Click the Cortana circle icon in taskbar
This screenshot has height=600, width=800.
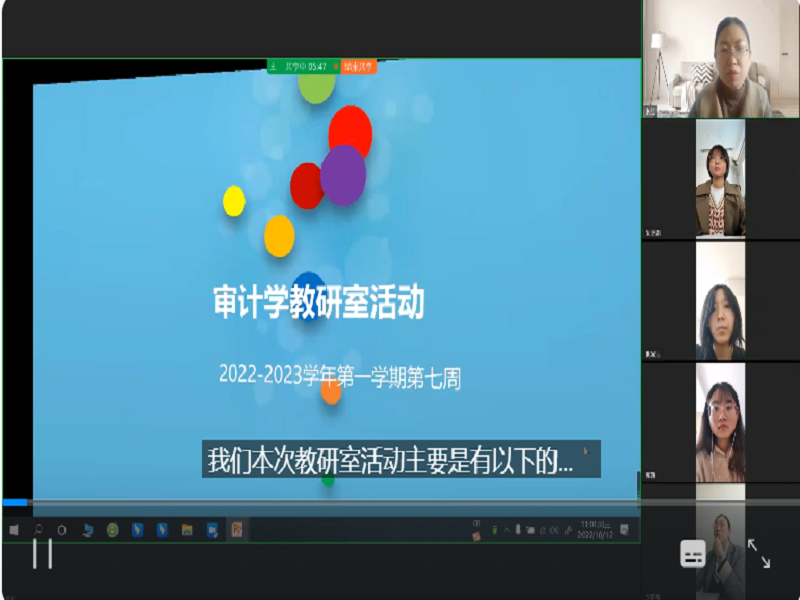(x=62, y=530)
